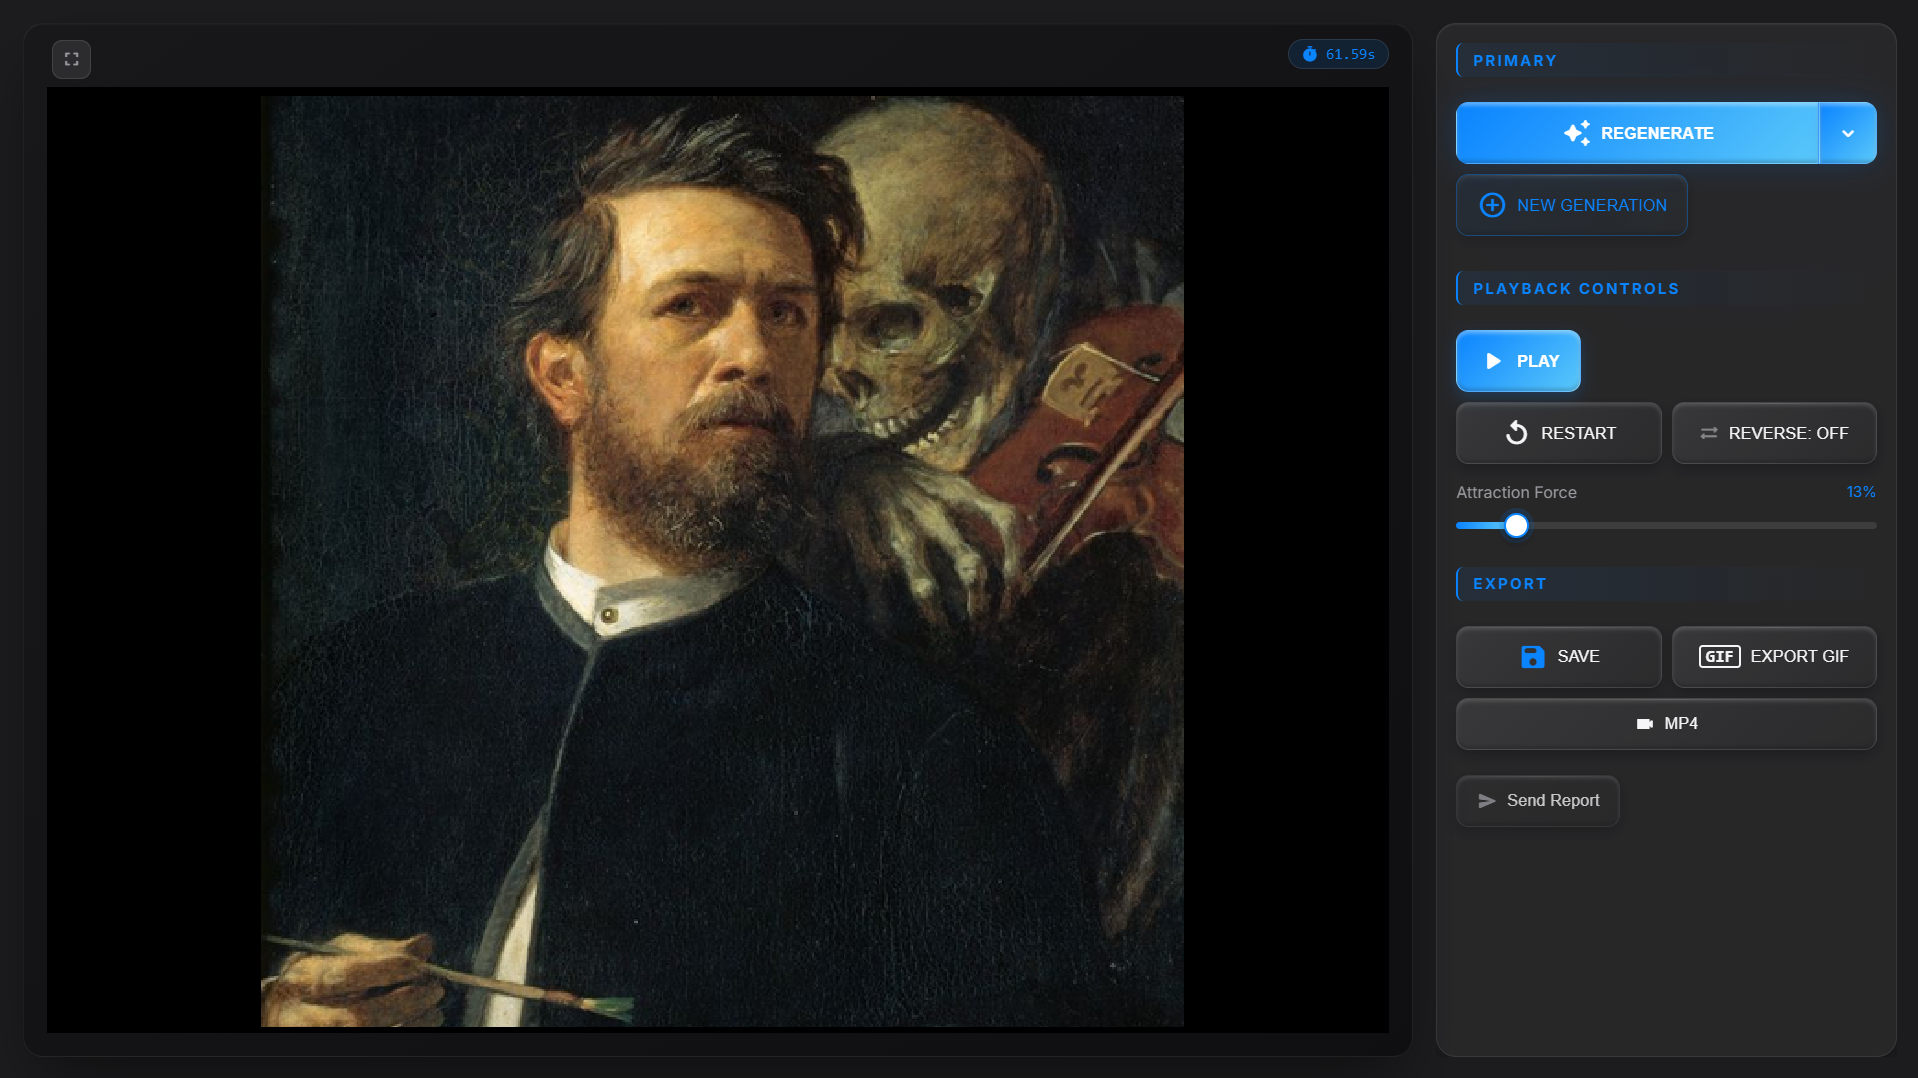1918x1078 pixels.
Task: Open the Send Report button
Action: [x=1537, y=801]
